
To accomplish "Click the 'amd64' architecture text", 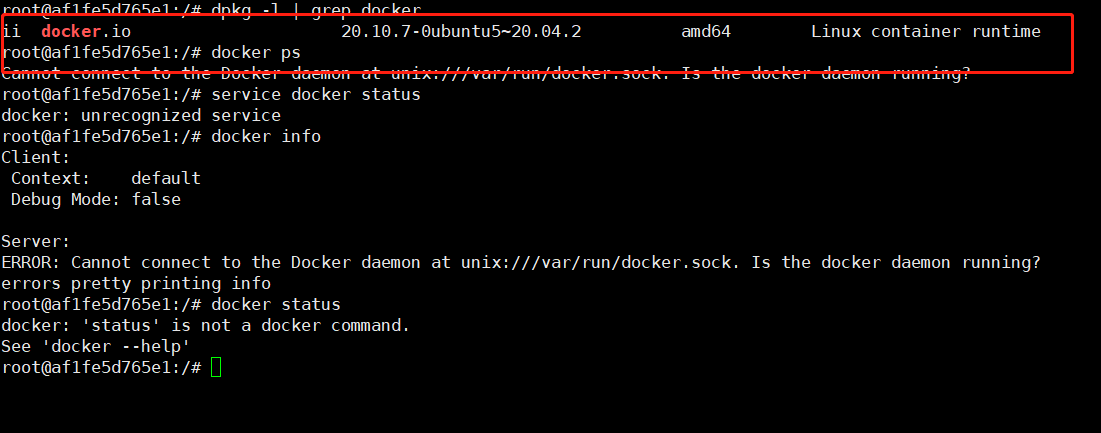I will click(x=706, y=32).
